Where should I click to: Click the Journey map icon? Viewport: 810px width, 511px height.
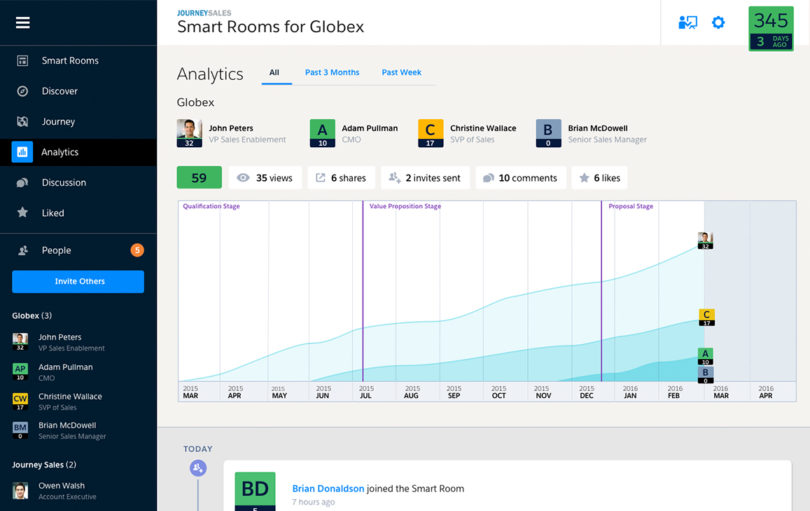(22, 121)
